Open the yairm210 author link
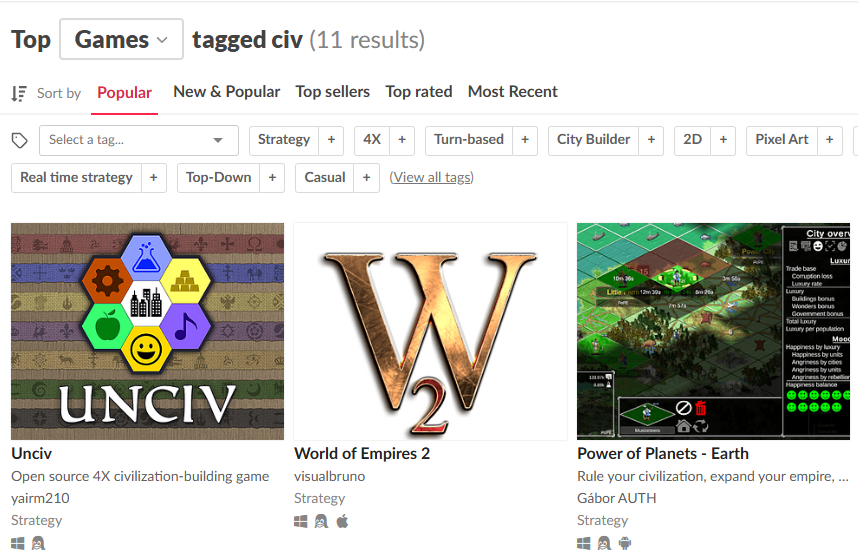Screen dimensions: 858x558 tap(40, 498)
